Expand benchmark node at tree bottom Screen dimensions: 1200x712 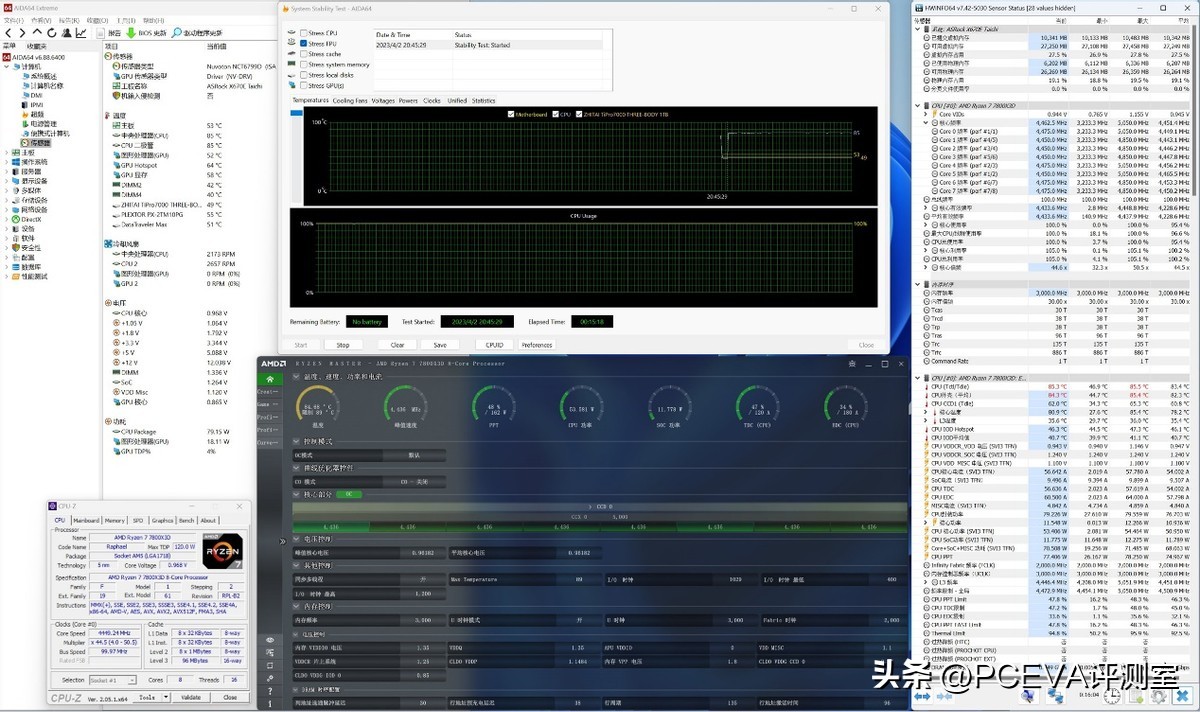coord(6,276)
